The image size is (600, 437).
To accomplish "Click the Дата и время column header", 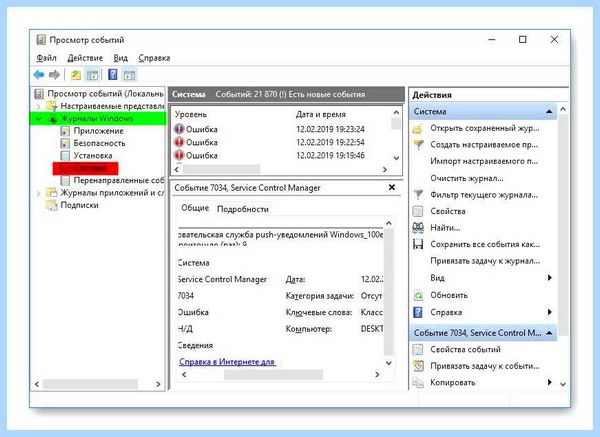I will click(321, 114).
